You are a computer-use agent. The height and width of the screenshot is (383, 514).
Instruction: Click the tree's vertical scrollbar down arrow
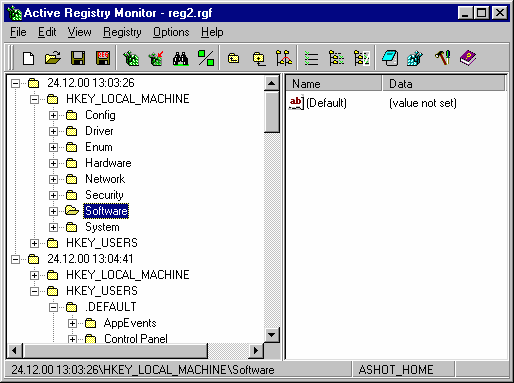click(272, 334)
